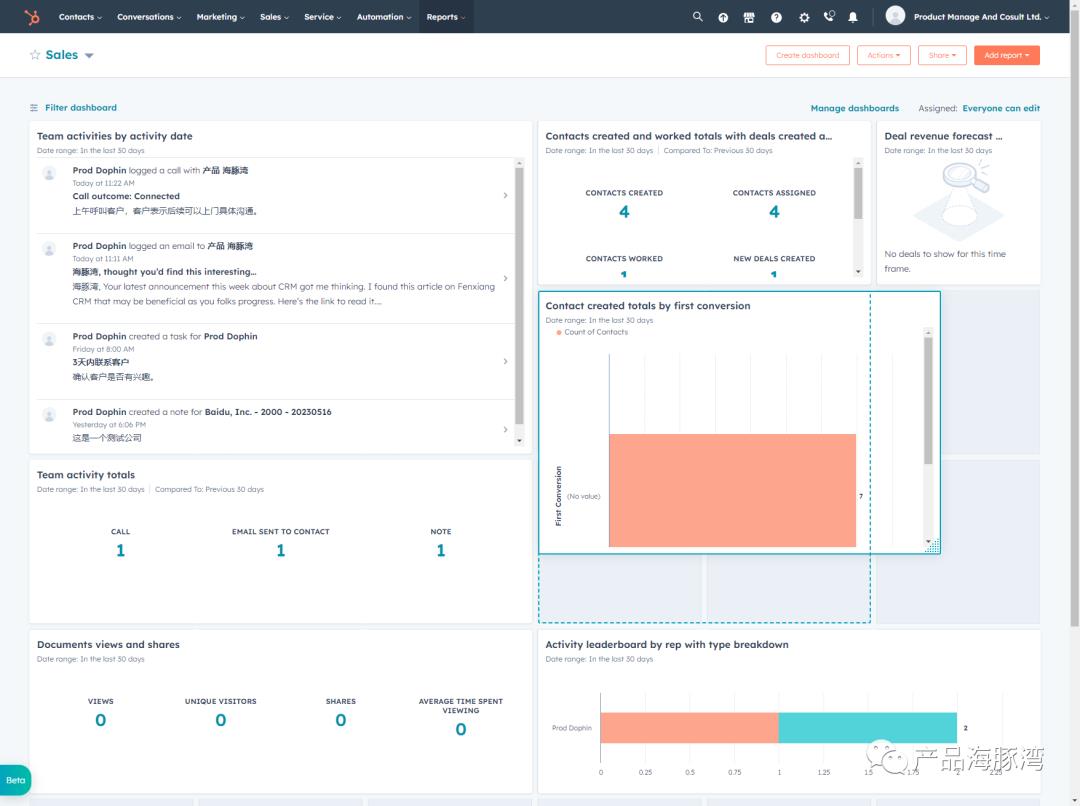
Task: Click avatar next to logged call activity
Action: [x=50, y=174]
